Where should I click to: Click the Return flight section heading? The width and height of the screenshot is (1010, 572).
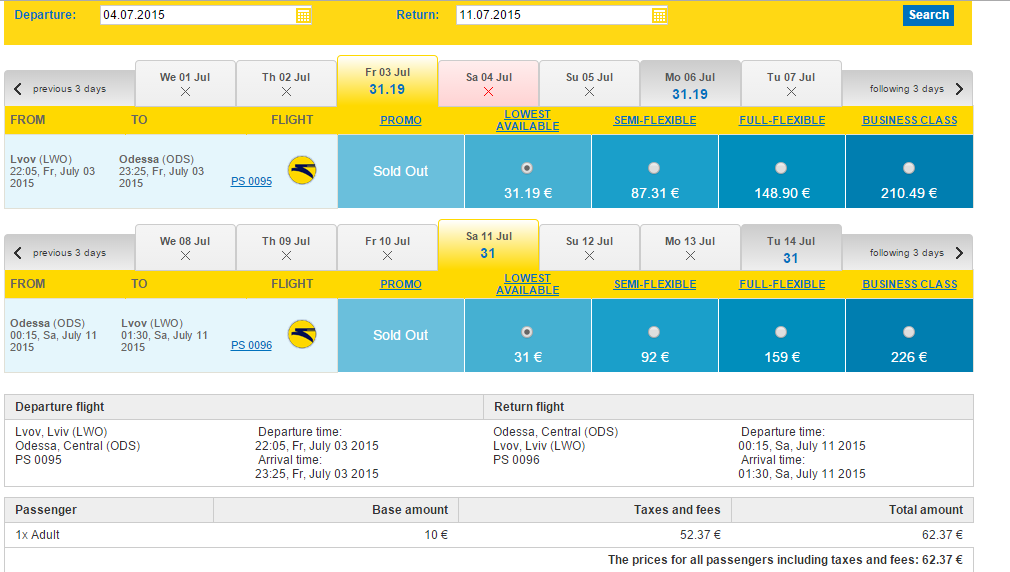coord(529,406)
